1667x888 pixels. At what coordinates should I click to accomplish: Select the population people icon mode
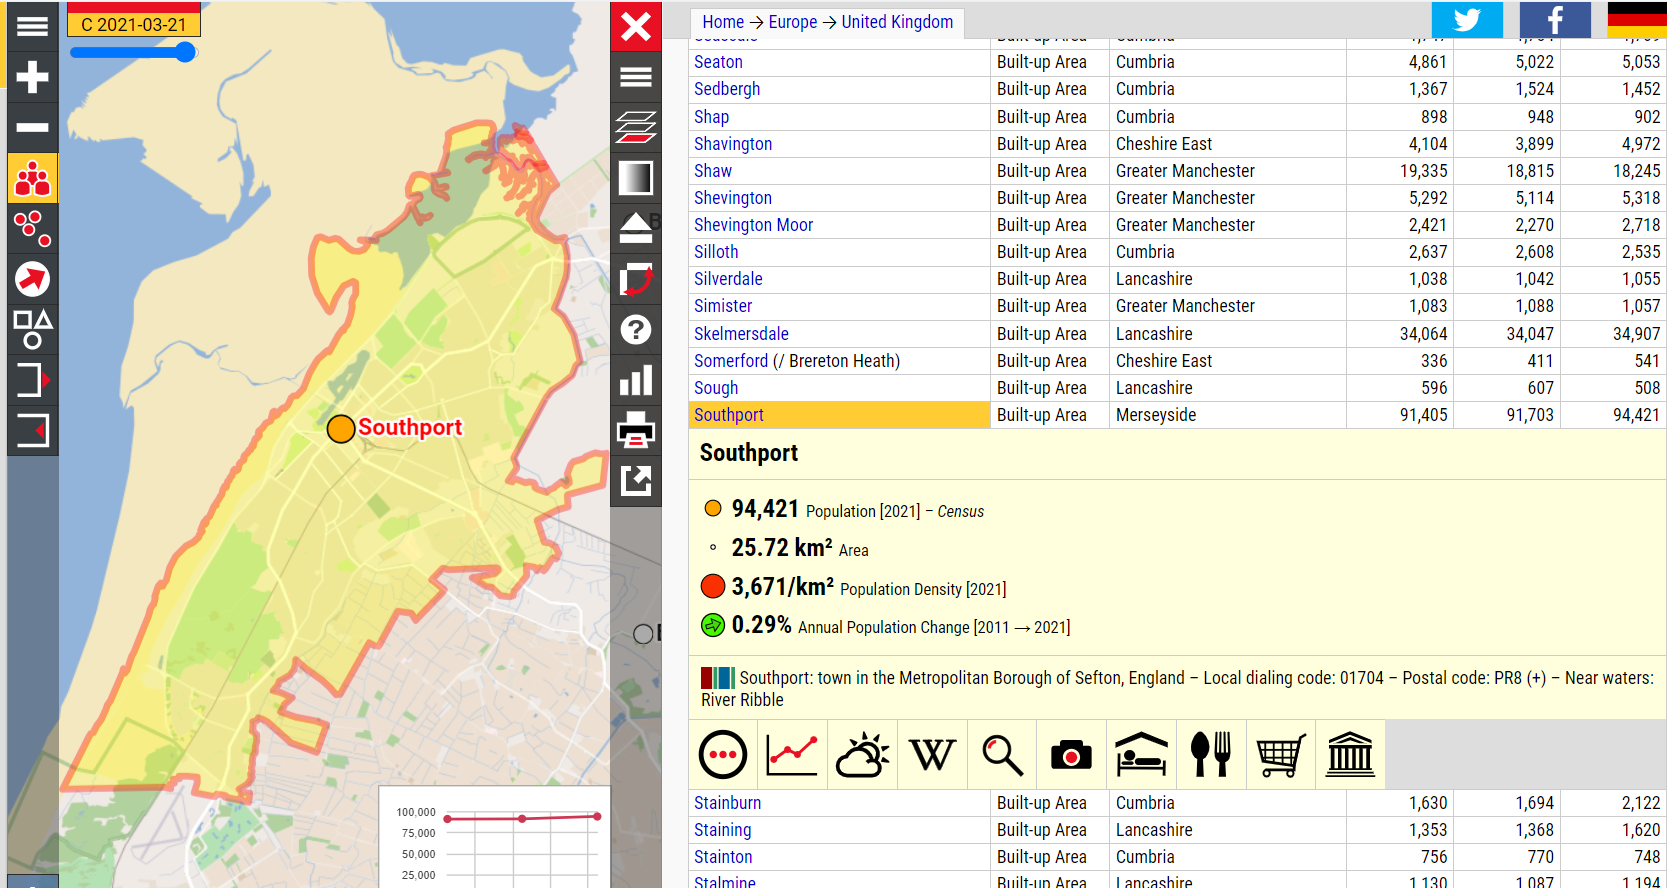pyautogui.click(x=32, y=178)
